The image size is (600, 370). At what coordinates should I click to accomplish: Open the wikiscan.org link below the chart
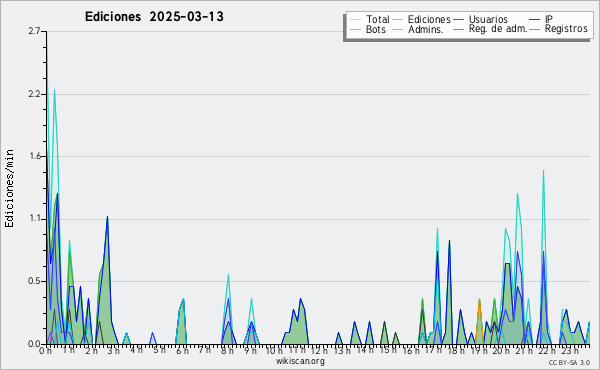coord(300,361)
